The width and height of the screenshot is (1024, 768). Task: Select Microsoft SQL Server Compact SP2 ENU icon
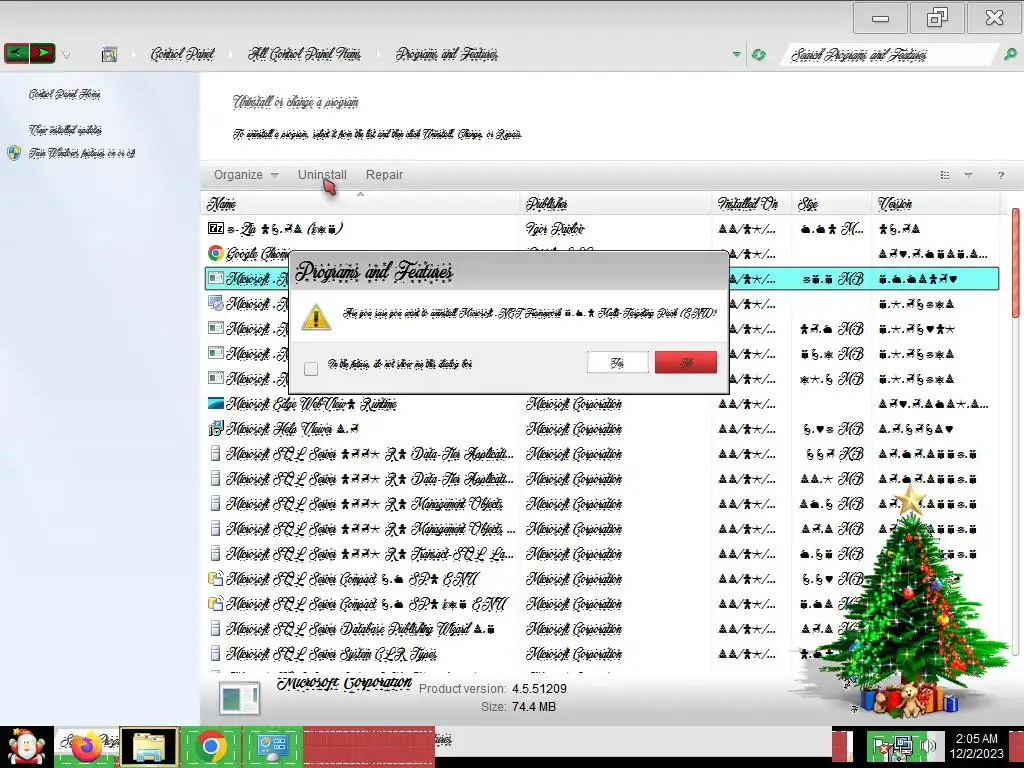pyautogui.click(x=216, y=579)
